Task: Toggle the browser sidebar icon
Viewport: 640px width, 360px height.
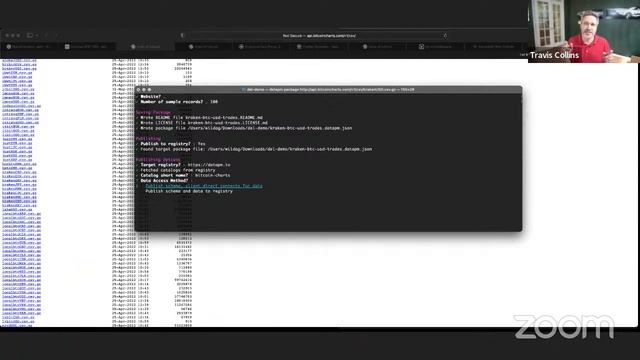Action: pyautogui.click(x=30, y=36)
